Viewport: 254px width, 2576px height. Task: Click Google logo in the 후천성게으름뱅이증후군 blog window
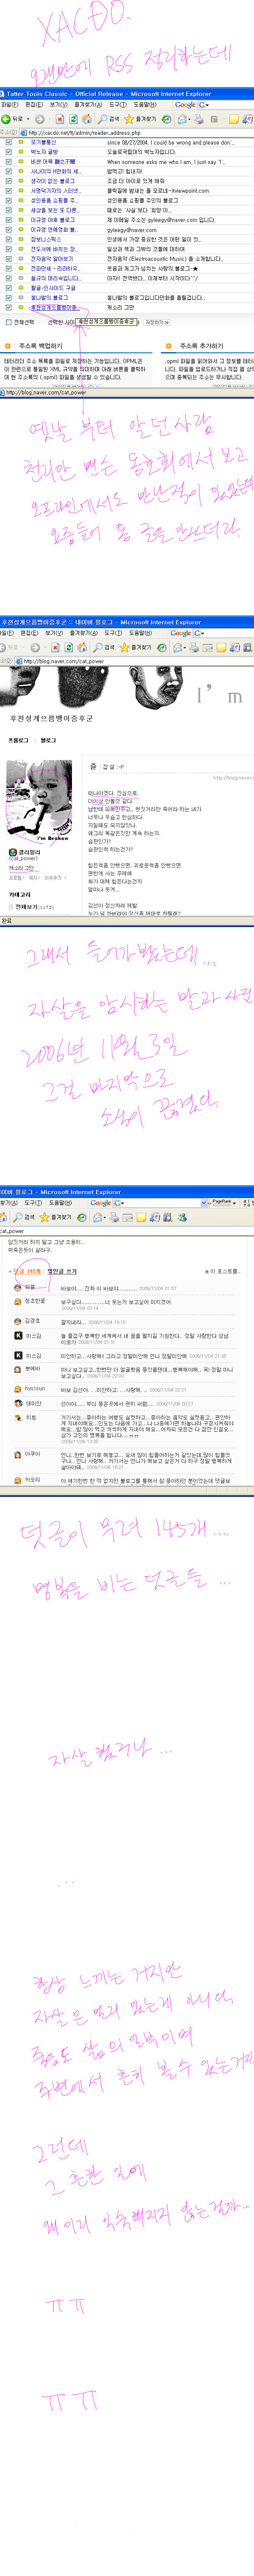[181, 632]
